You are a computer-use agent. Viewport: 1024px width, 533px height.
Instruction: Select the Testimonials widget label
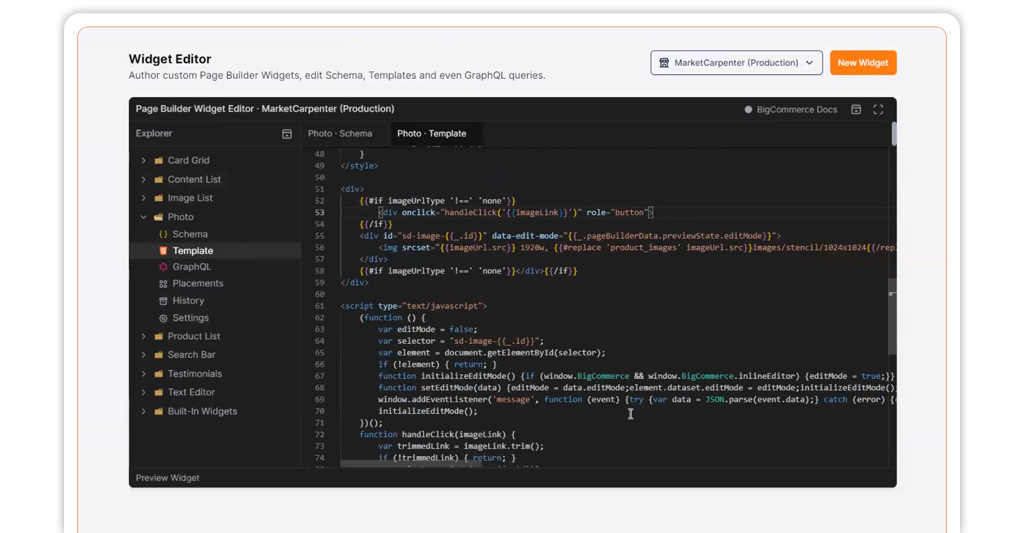click(195, 374)
